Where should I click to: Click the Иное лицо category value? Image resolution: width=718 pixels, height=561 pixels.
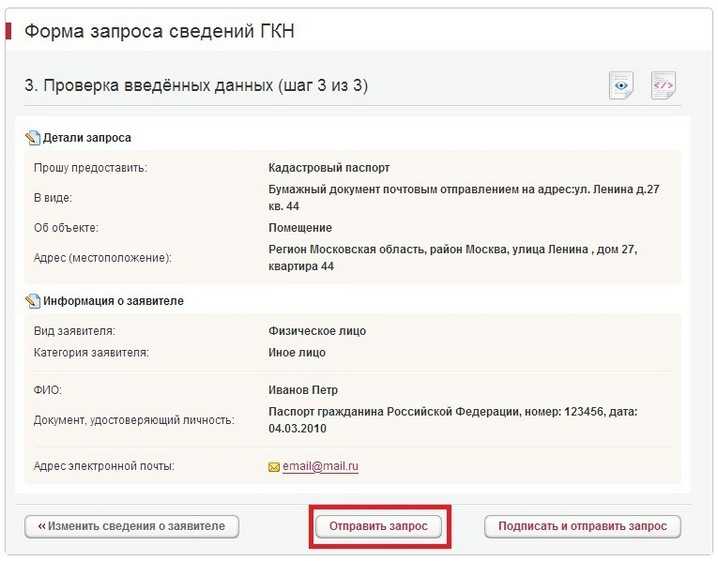297,352
